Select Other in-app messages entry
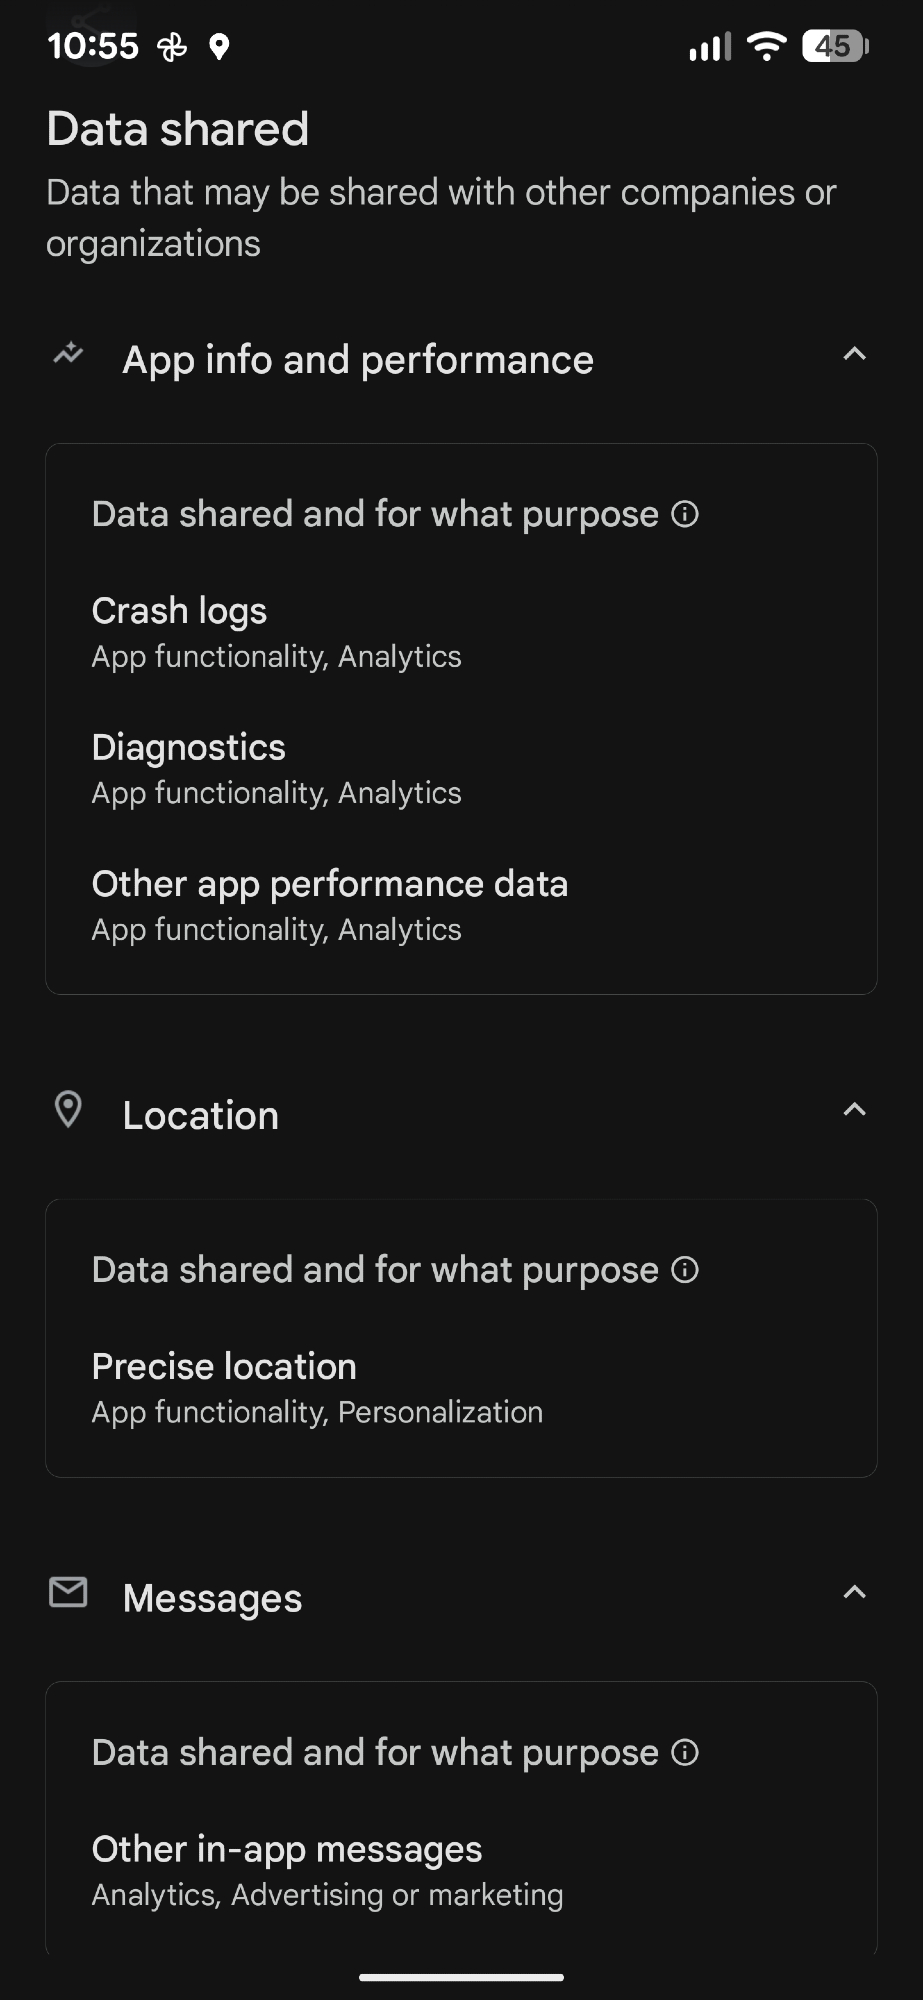The width and height of the screenshot is (923, 2000). (x=326, y=1871)
